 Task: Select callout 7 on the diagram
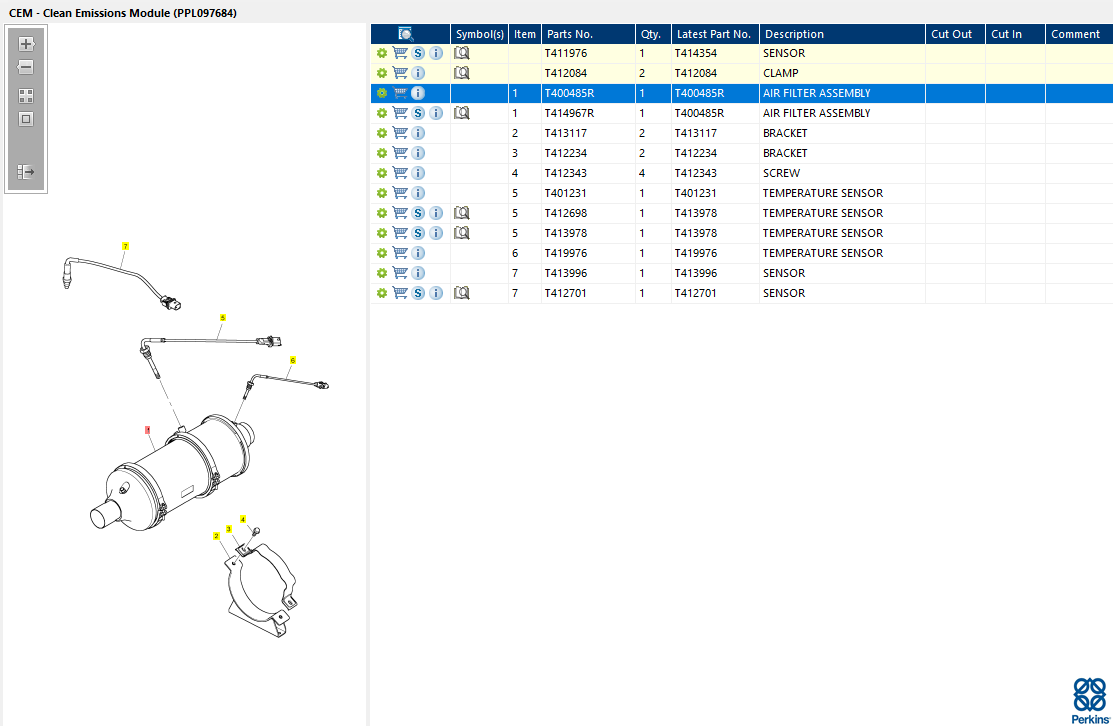pos(125,246)
